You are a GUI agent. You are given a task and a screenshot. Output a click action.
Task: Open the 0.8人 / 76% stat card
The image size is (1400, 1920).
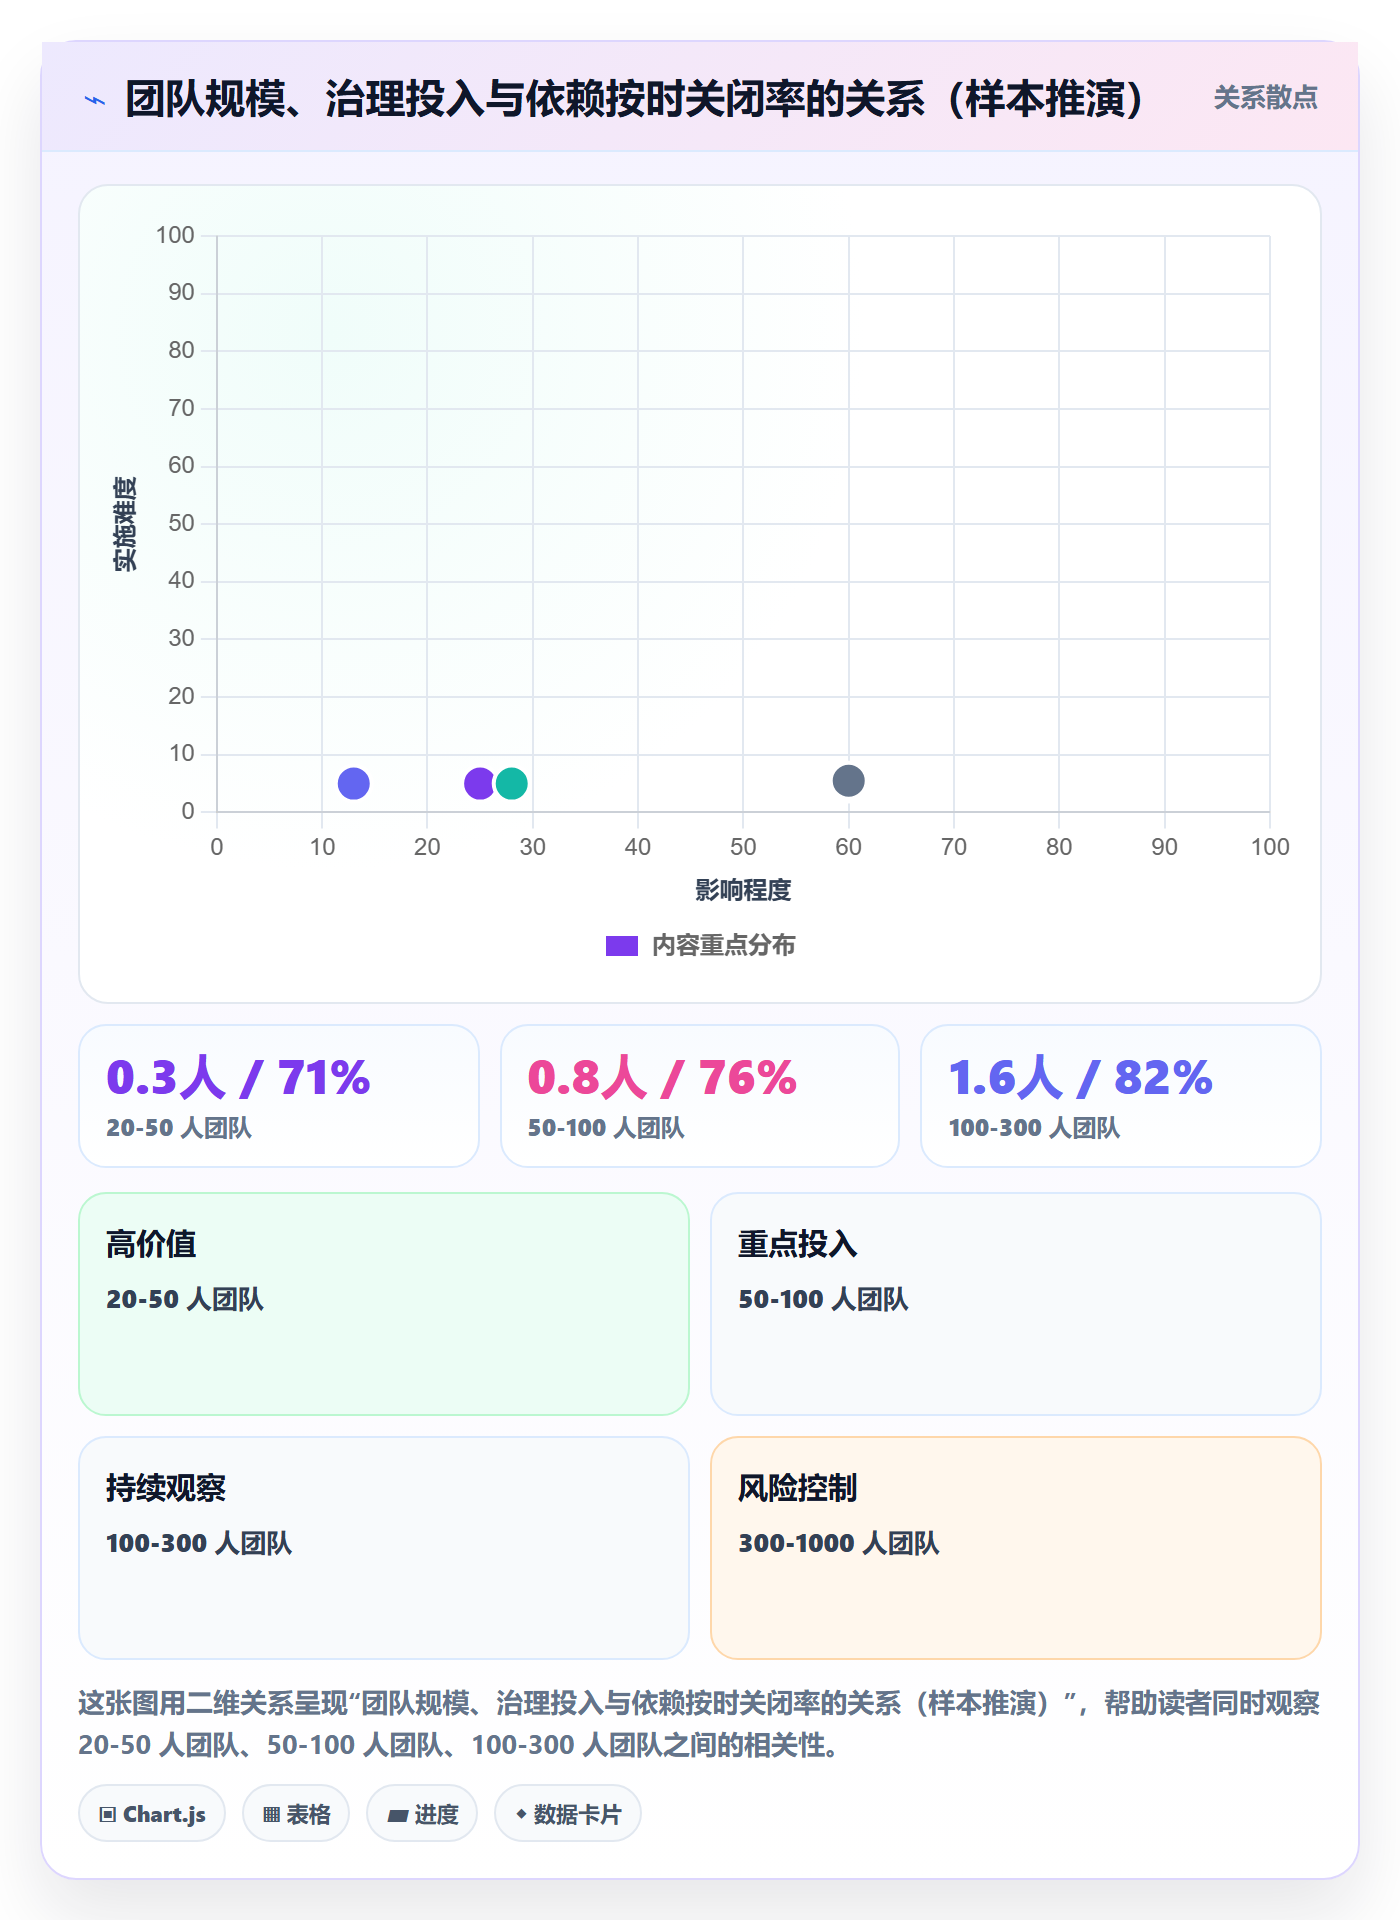coord(700,1096)
